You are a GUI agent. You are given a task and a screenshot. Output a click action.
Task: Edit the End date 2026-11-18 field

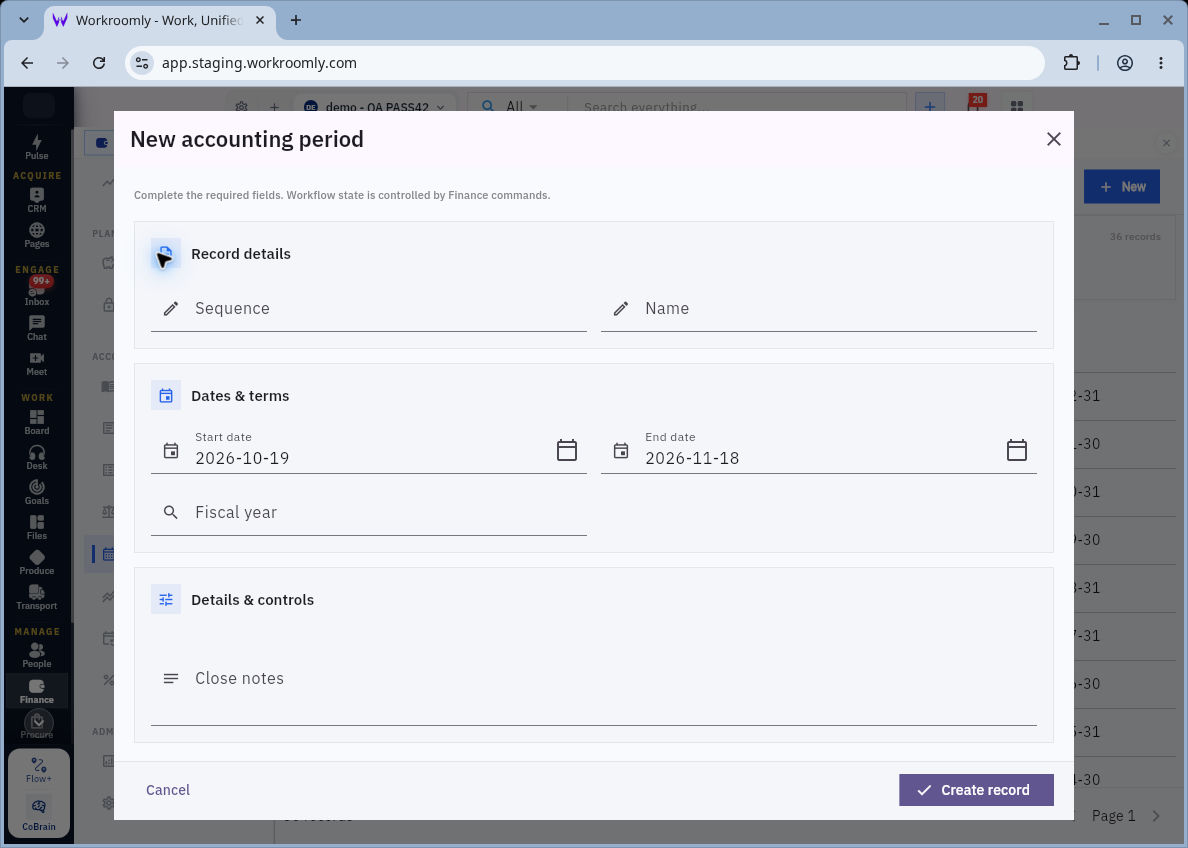pyautogui.click(x=818, y=451)
